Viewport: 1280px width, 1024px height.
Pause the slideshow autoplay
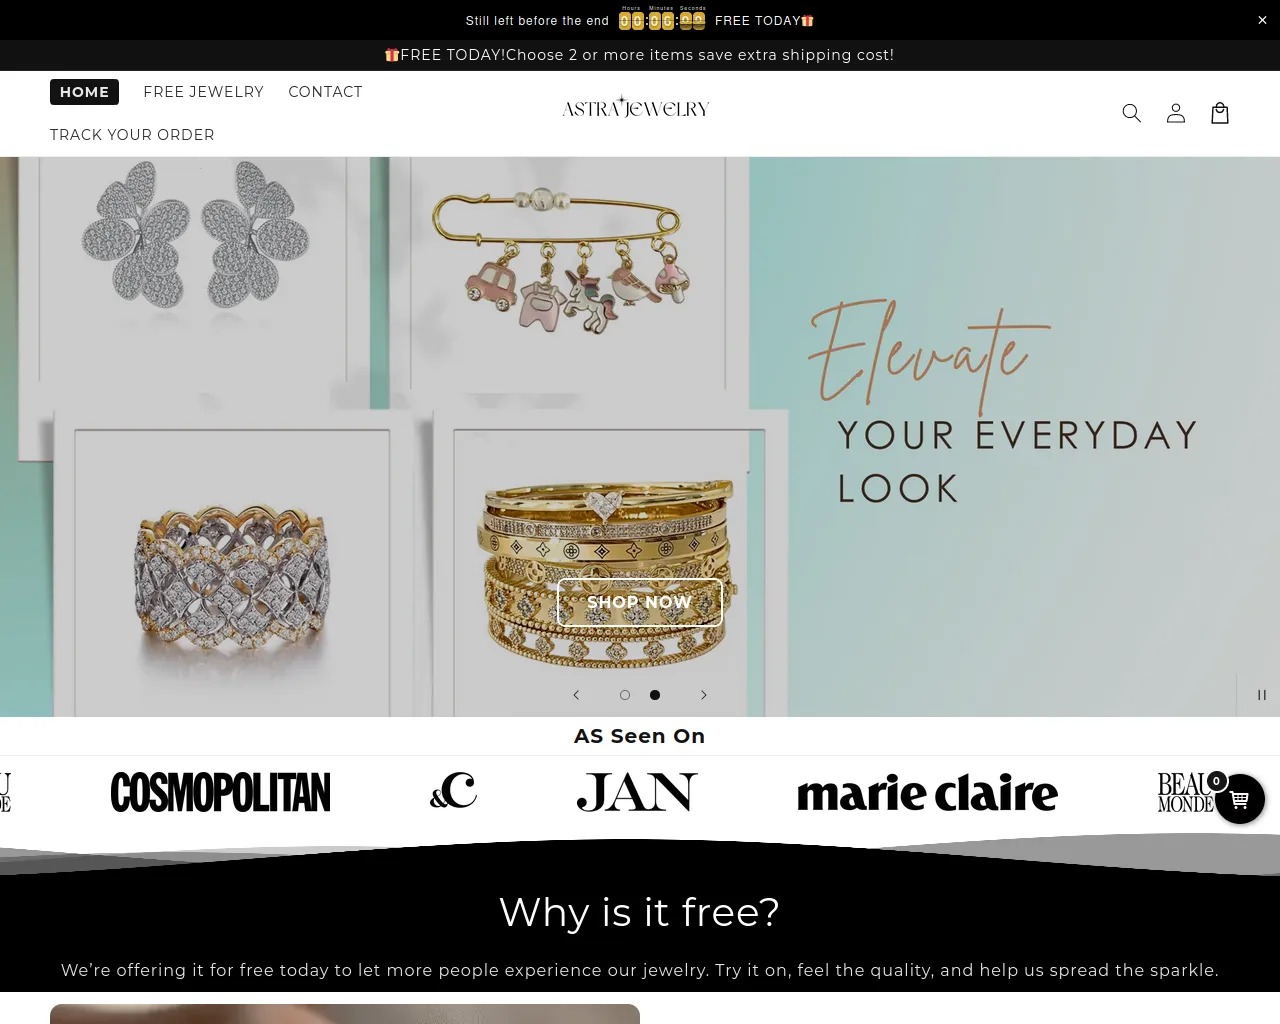[x=1262, y=695]
